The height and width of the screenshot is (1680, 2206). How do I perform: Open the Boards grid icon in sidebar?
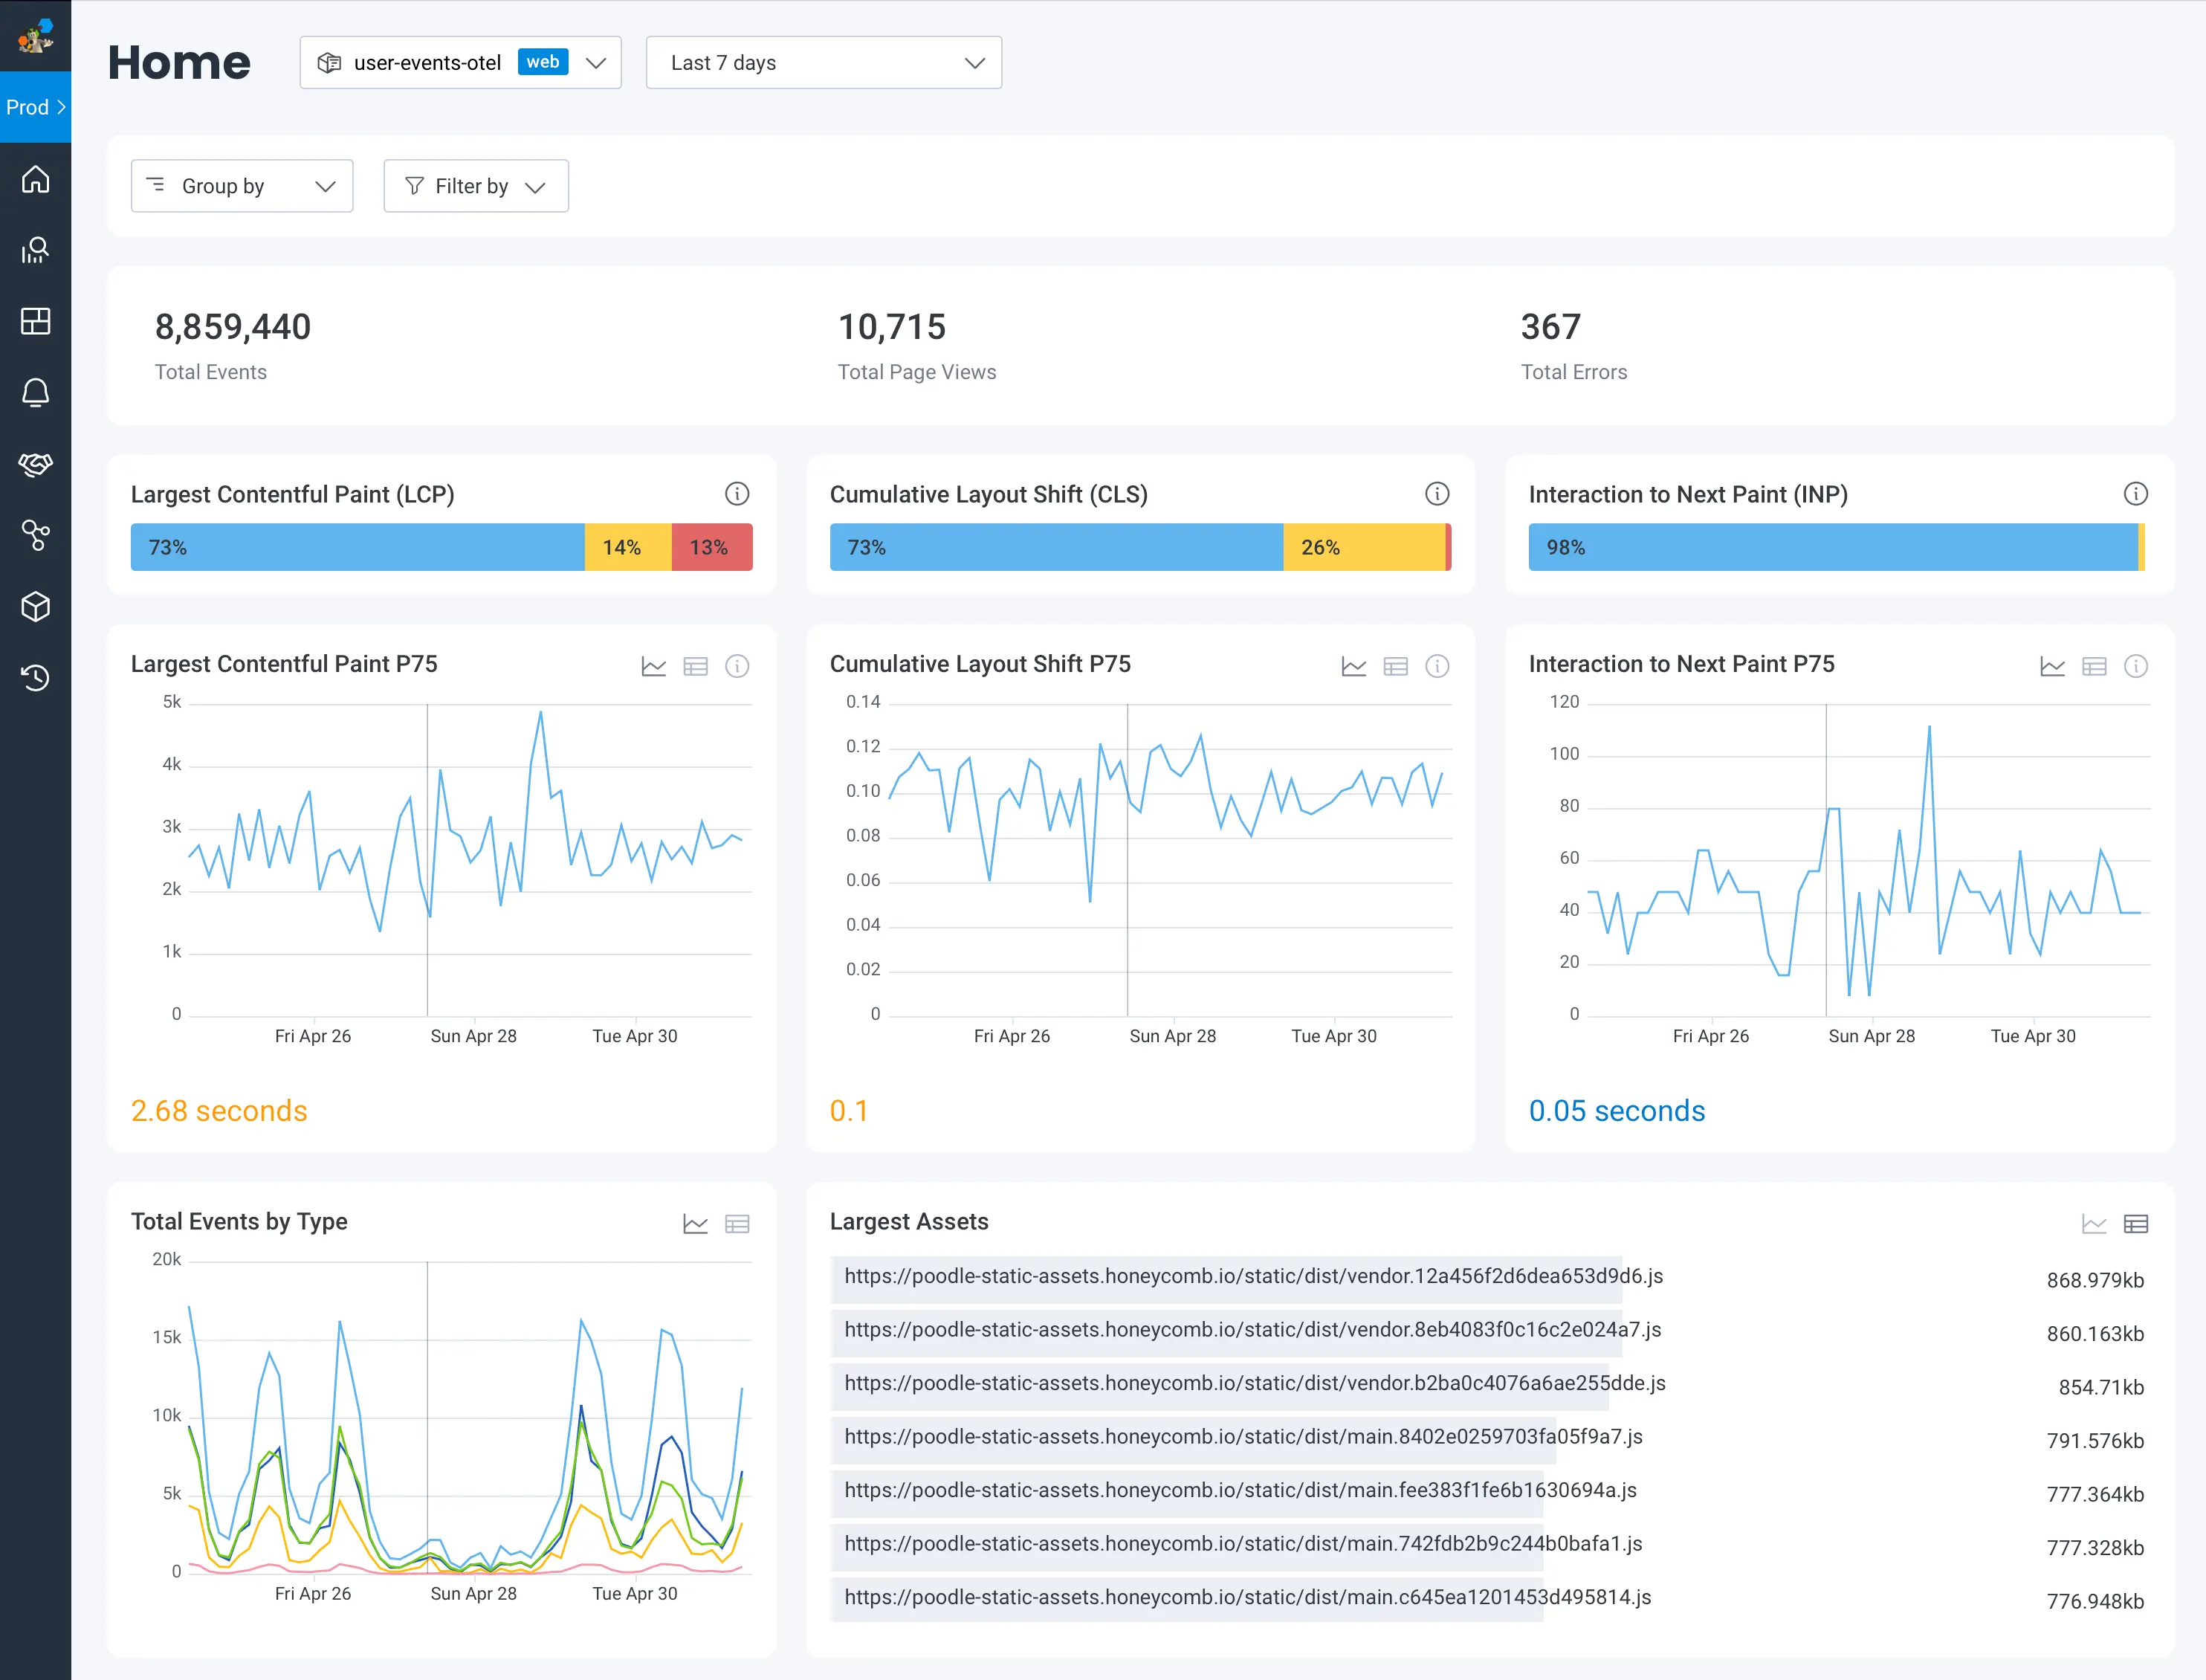35,321
